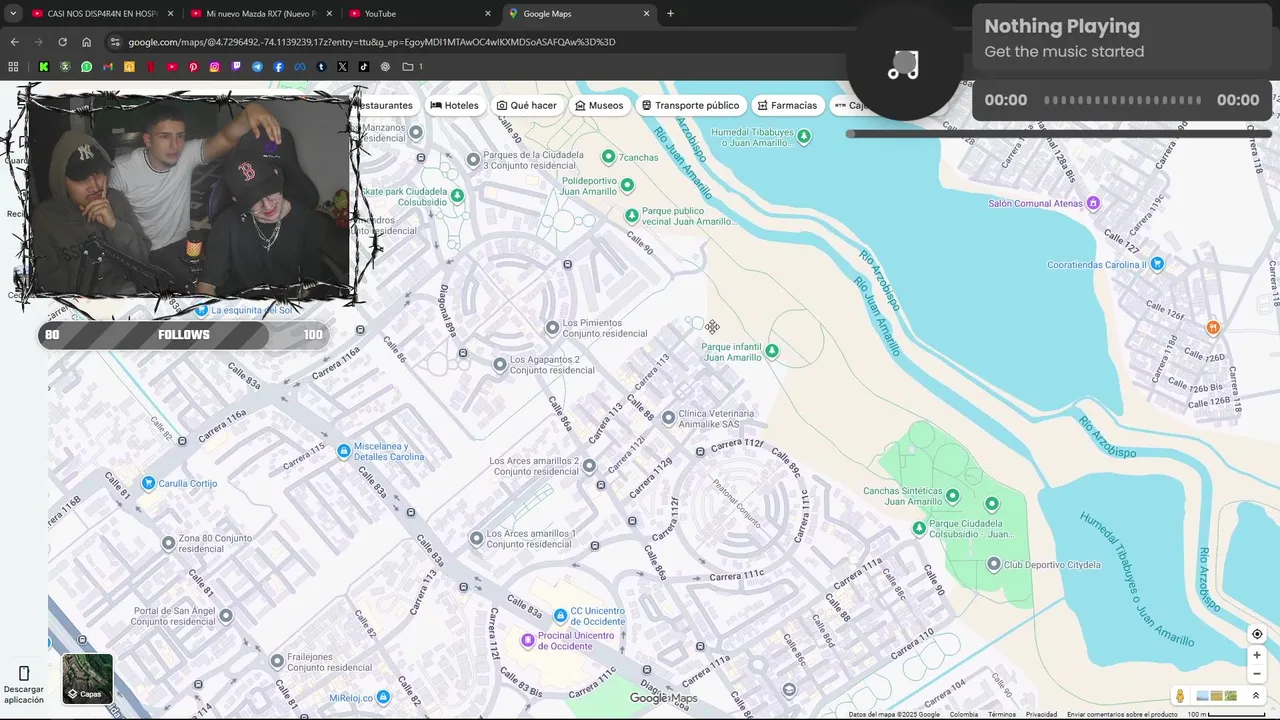Open the Telegram bookmark icon
Image resolution: width=1280 pixels, height=720 pixels.
pyautogui.click(x=257, y=67)
